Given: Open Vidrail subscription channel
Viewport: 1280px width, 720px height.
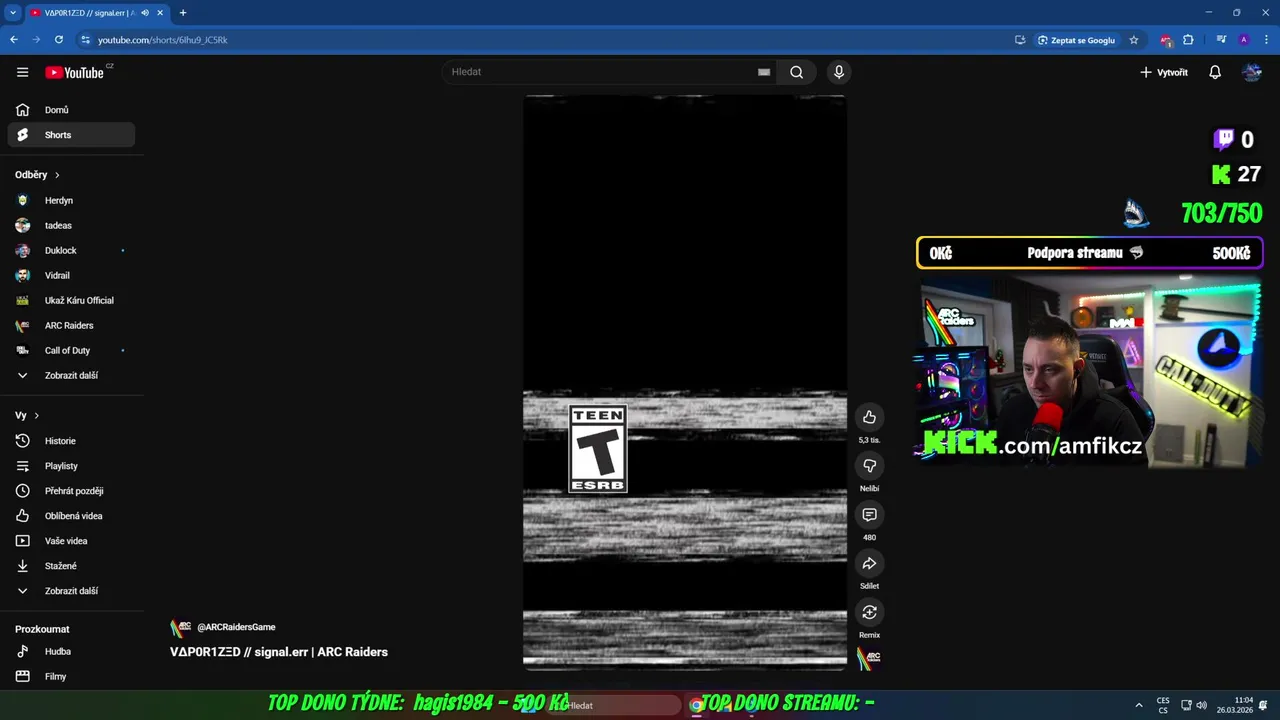Looking at the screenshot, I should point(71,275).
